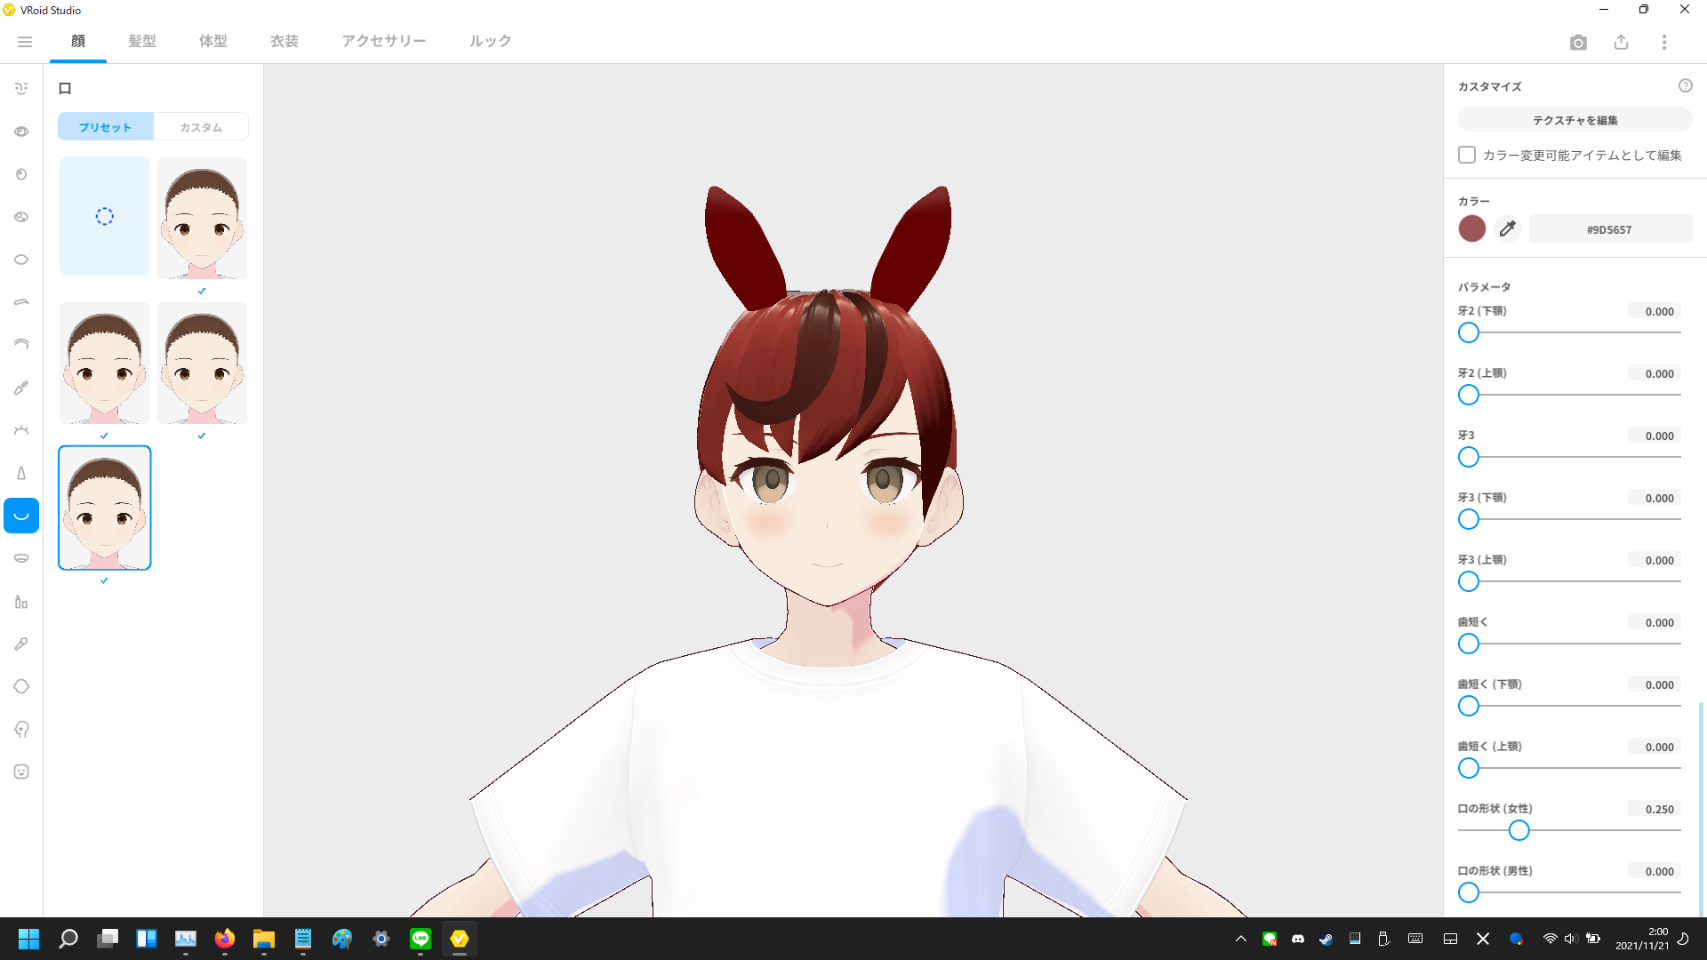
Task: Click the mouth color swatch
Action: [x=1472, y=229]
